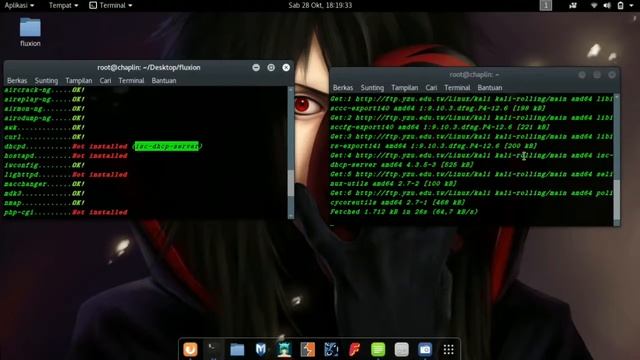
Task: Open Bantuan menu in right terminal window
Action: [490, 87]
